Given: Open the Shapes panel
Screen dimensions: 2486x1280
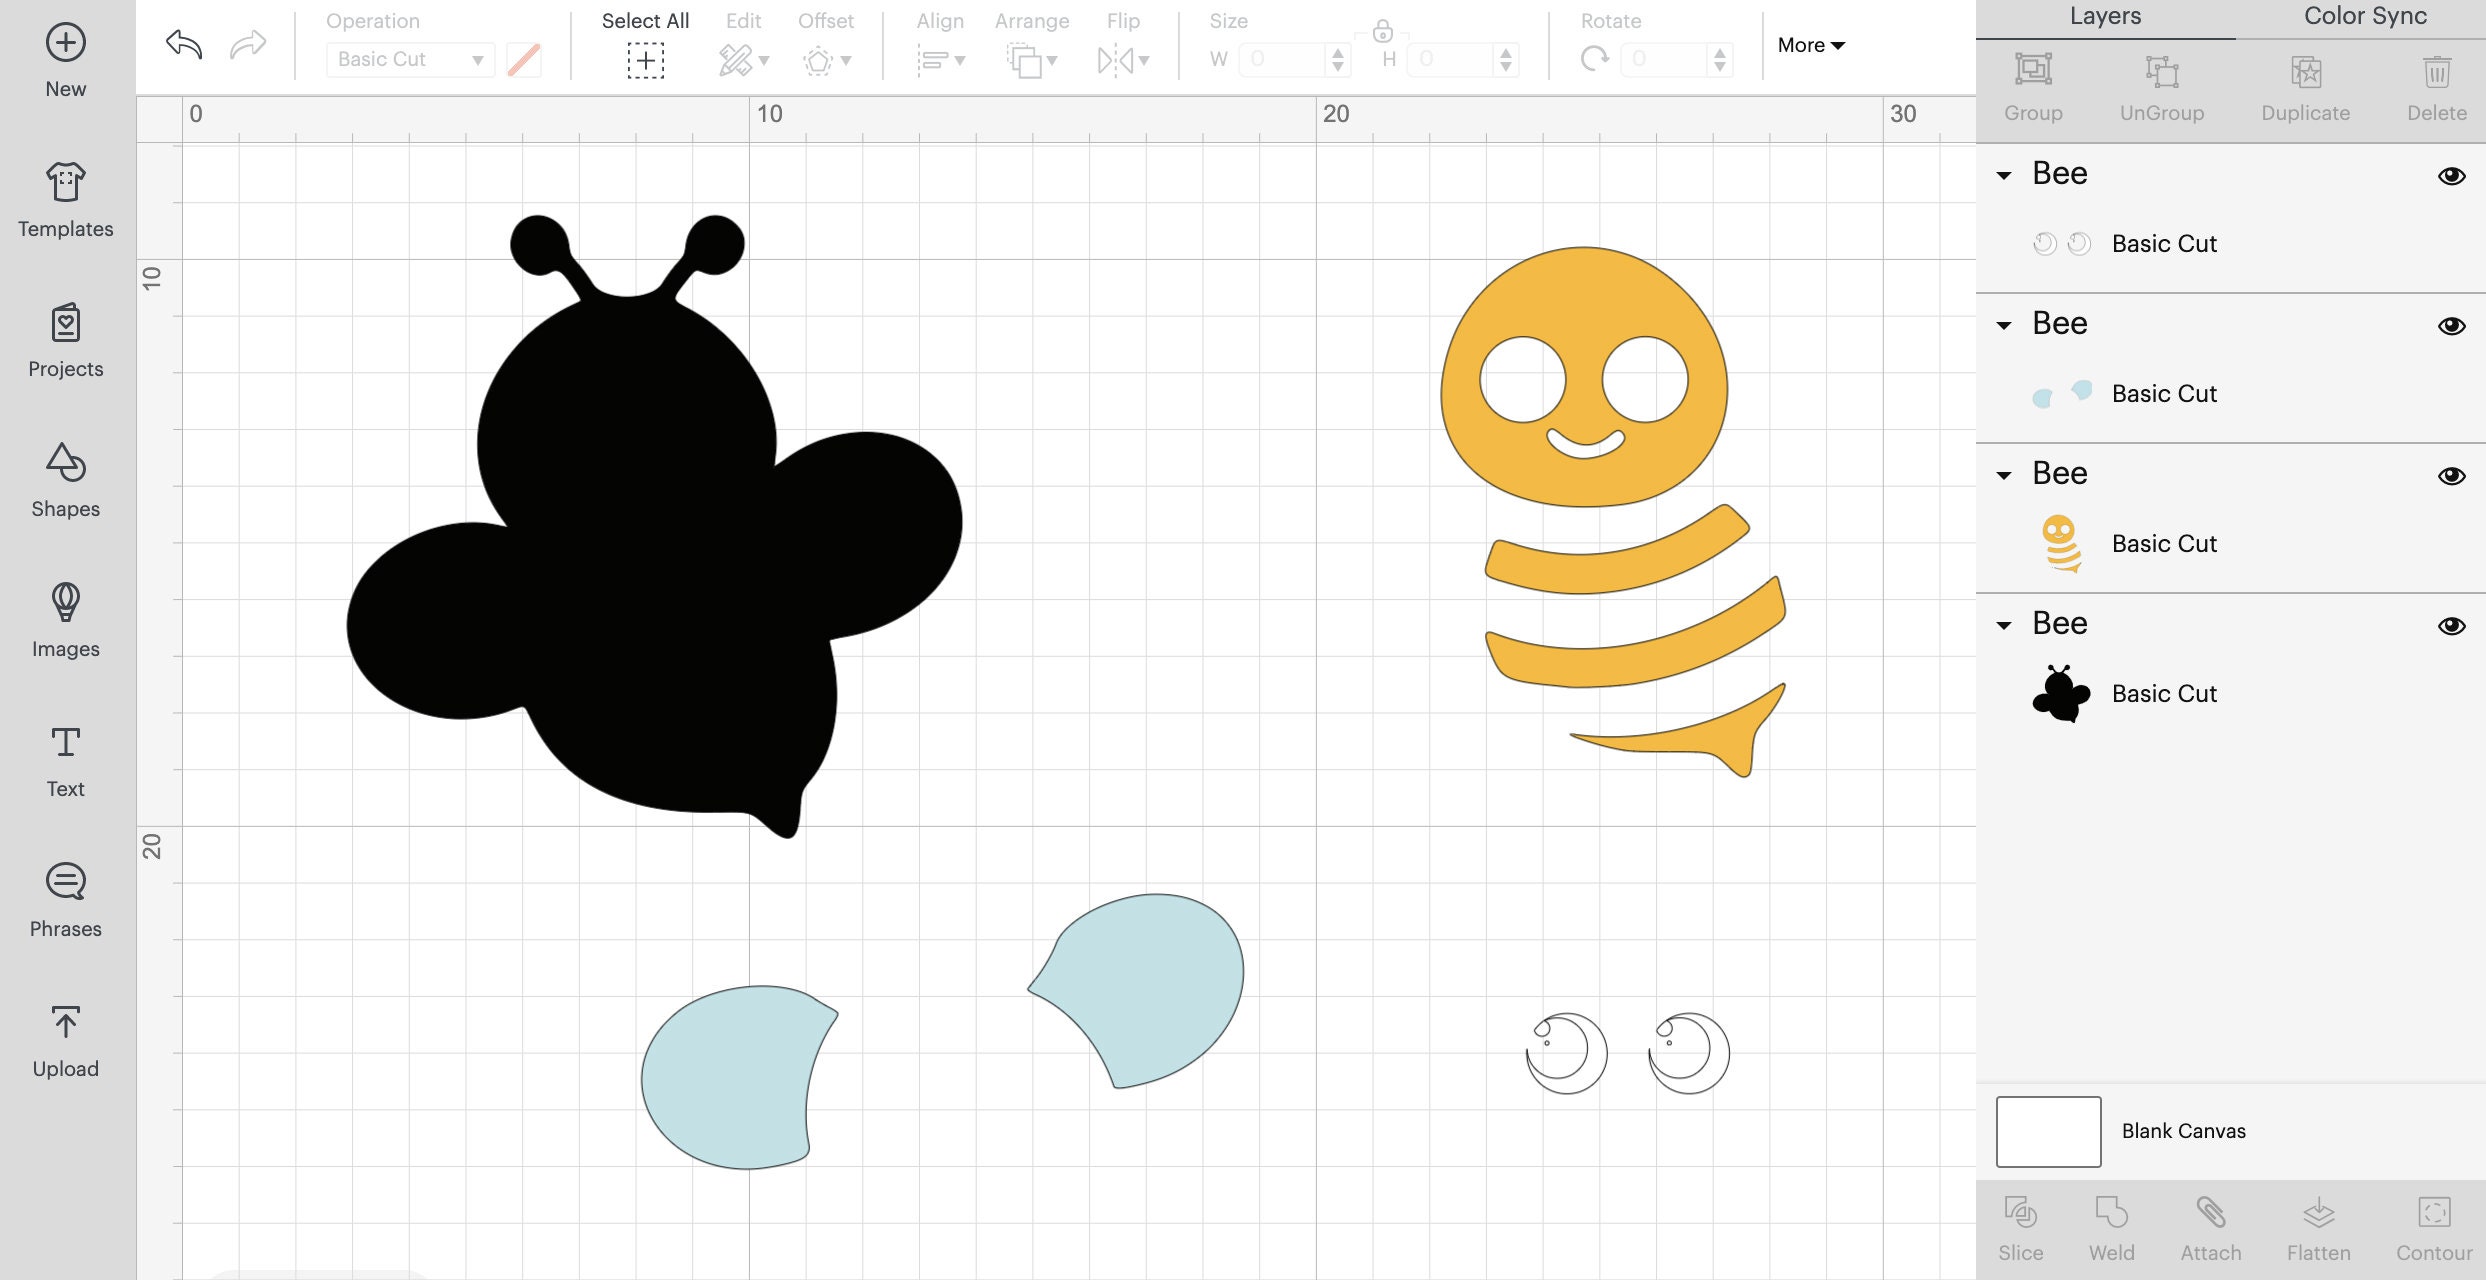Looking at the screenshot, I should (x=64, y=480).
